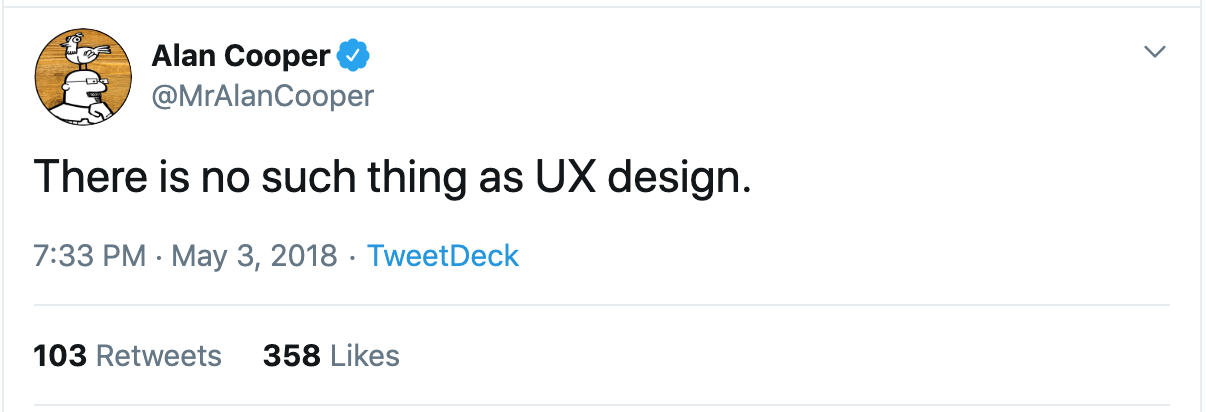Click the 7:33 PM time text
Viewport: 1206px width, 412px height.
click(90, 256)
